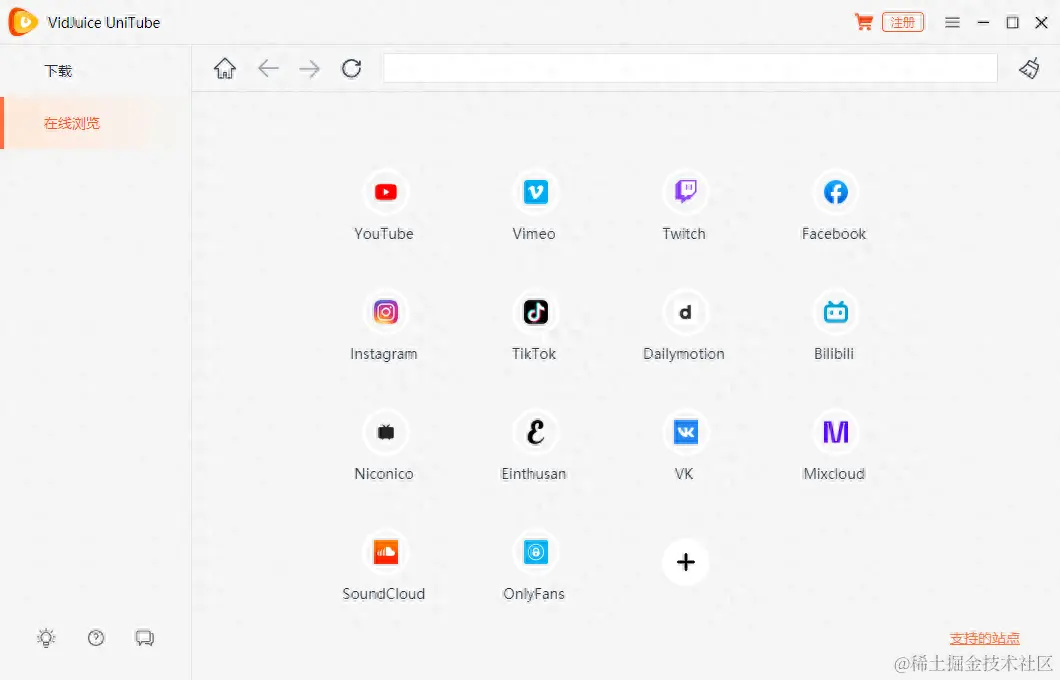Click the Niconico text label
Screen dimensions: 1060x680
pyautogui.click(x=384, y=474)
